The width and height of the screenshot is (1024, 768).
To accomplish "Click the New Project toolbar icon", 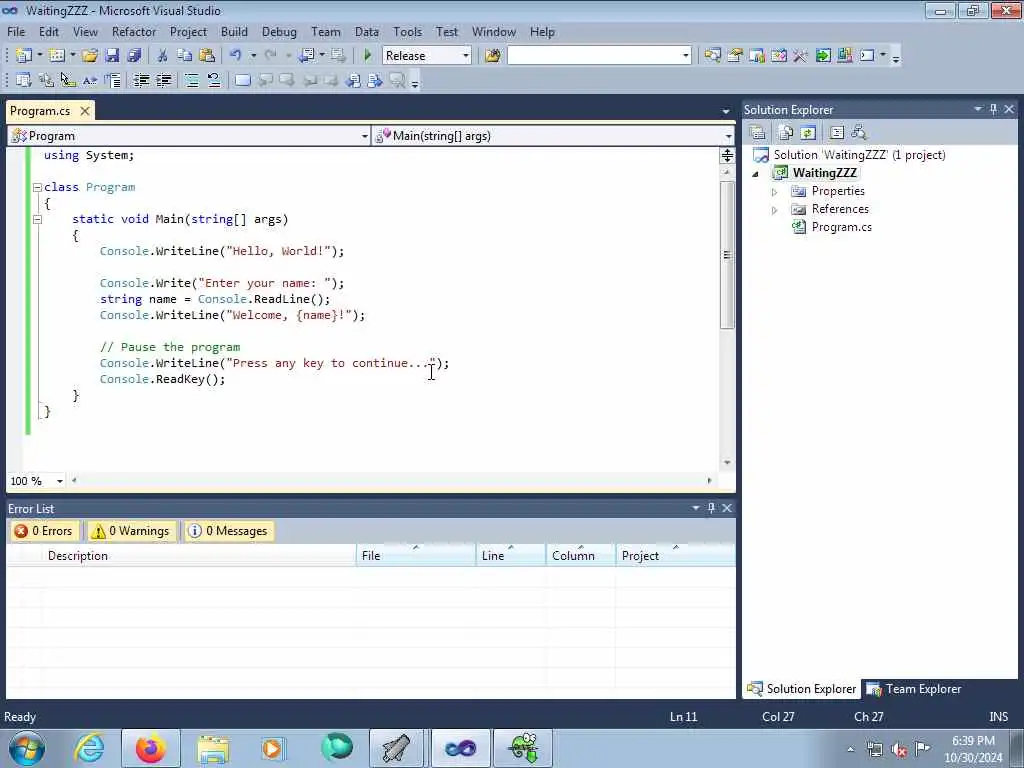I will [x=24, y=56].
